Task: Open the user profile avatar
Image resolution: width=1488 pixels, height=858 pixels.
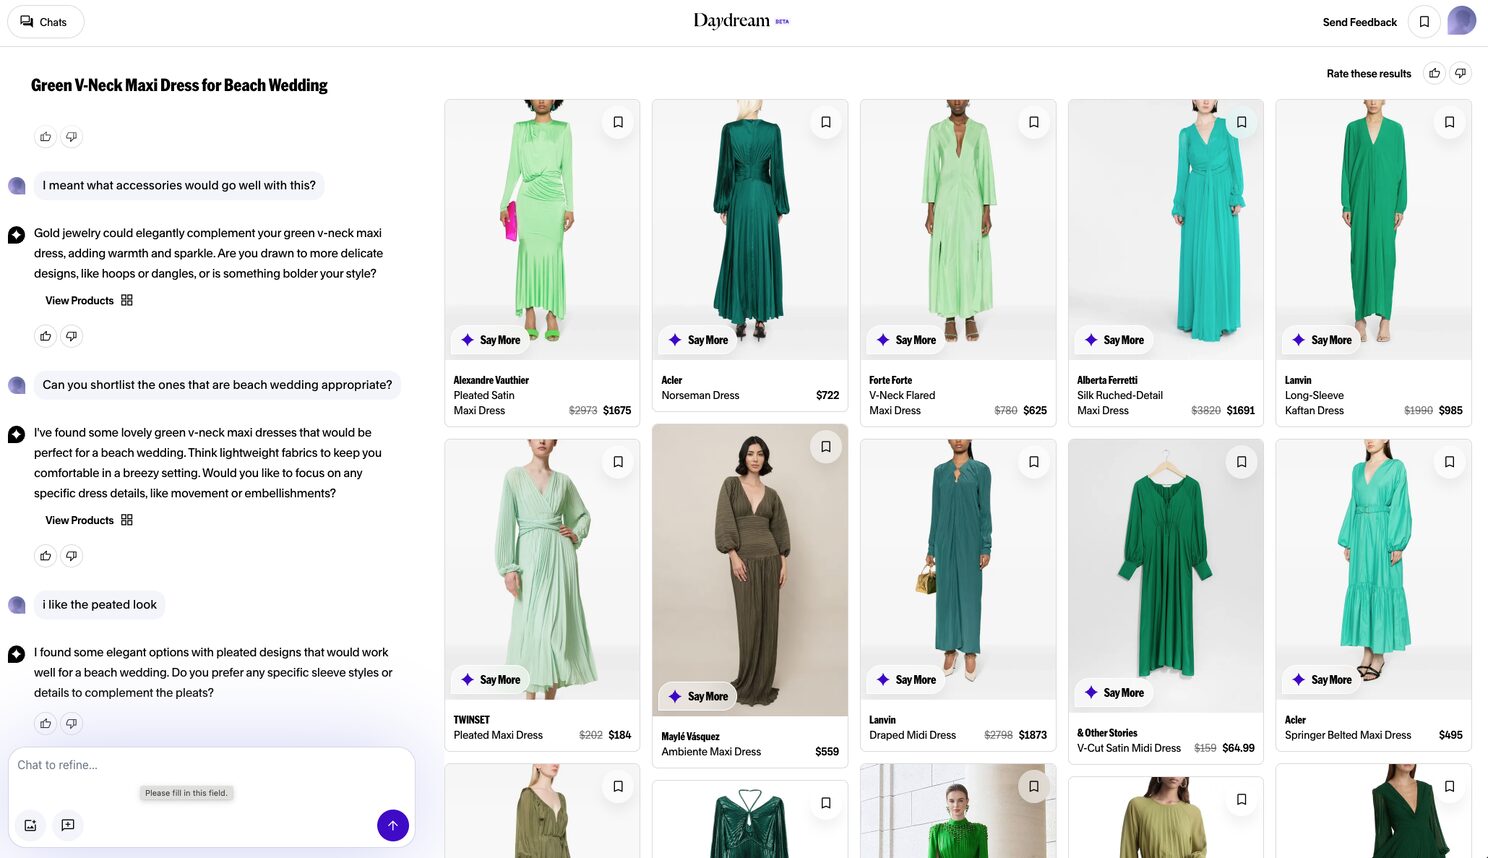Action: click(1461, 21)
